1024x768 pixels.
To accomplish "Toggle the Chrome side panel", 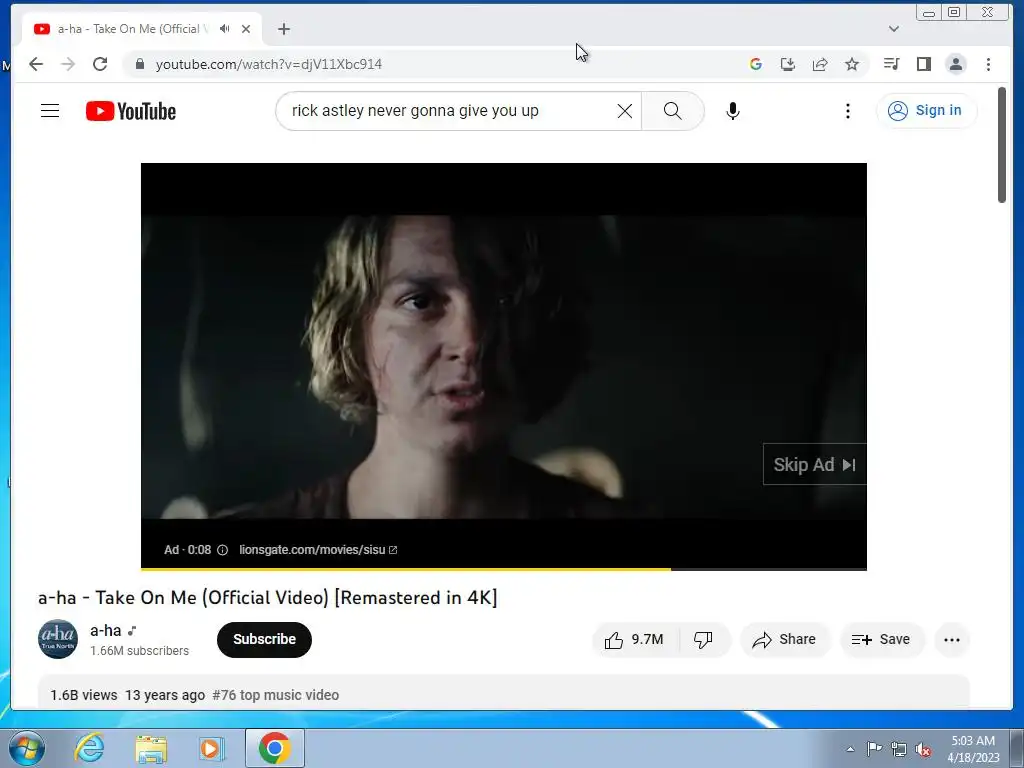I will click(x=923, y=64).
